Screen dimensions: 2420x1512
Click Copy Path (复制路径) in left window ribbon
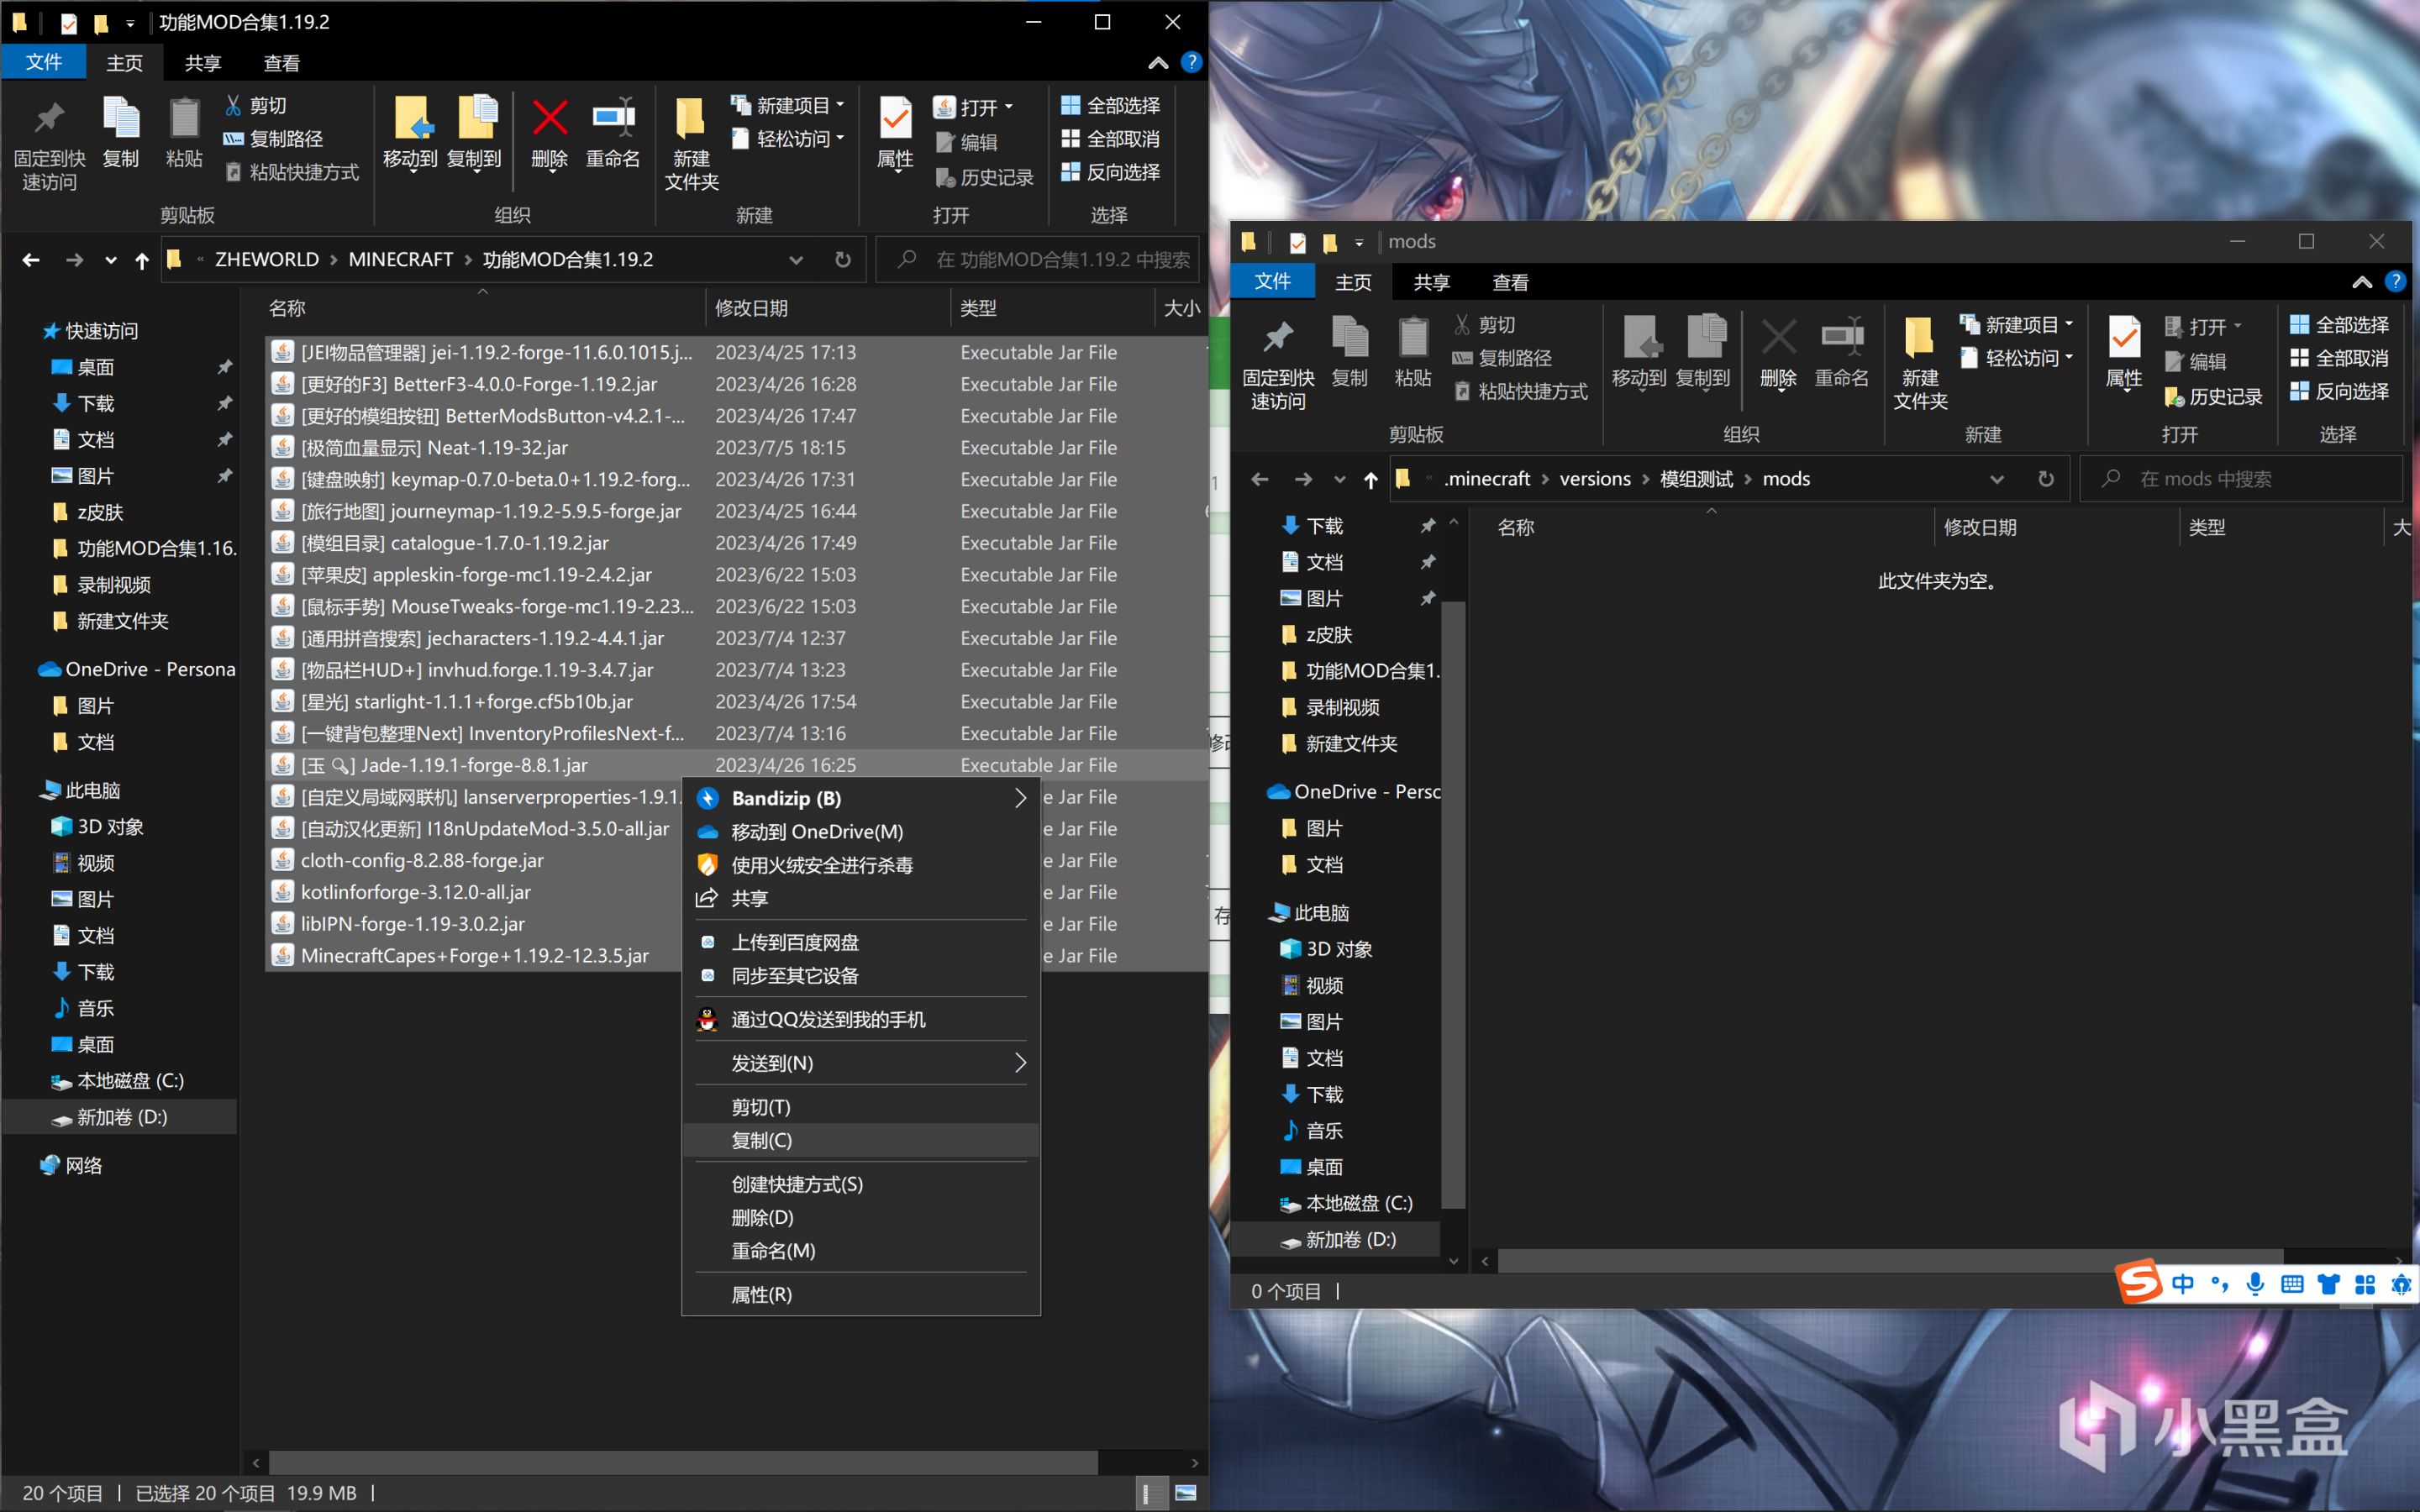(x=274, y=138)
